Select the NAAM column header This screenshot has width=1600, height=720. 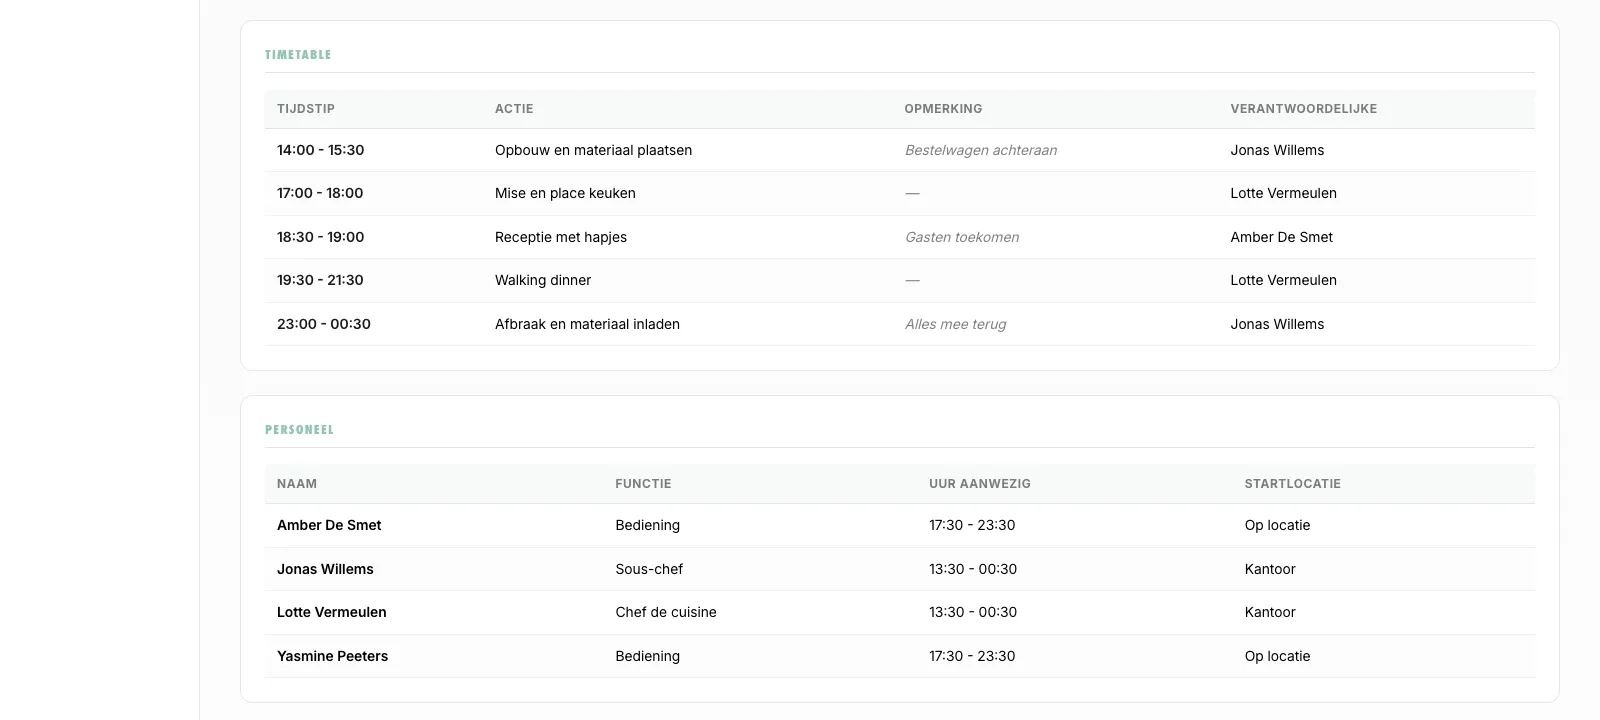click(x=297, y=484)
